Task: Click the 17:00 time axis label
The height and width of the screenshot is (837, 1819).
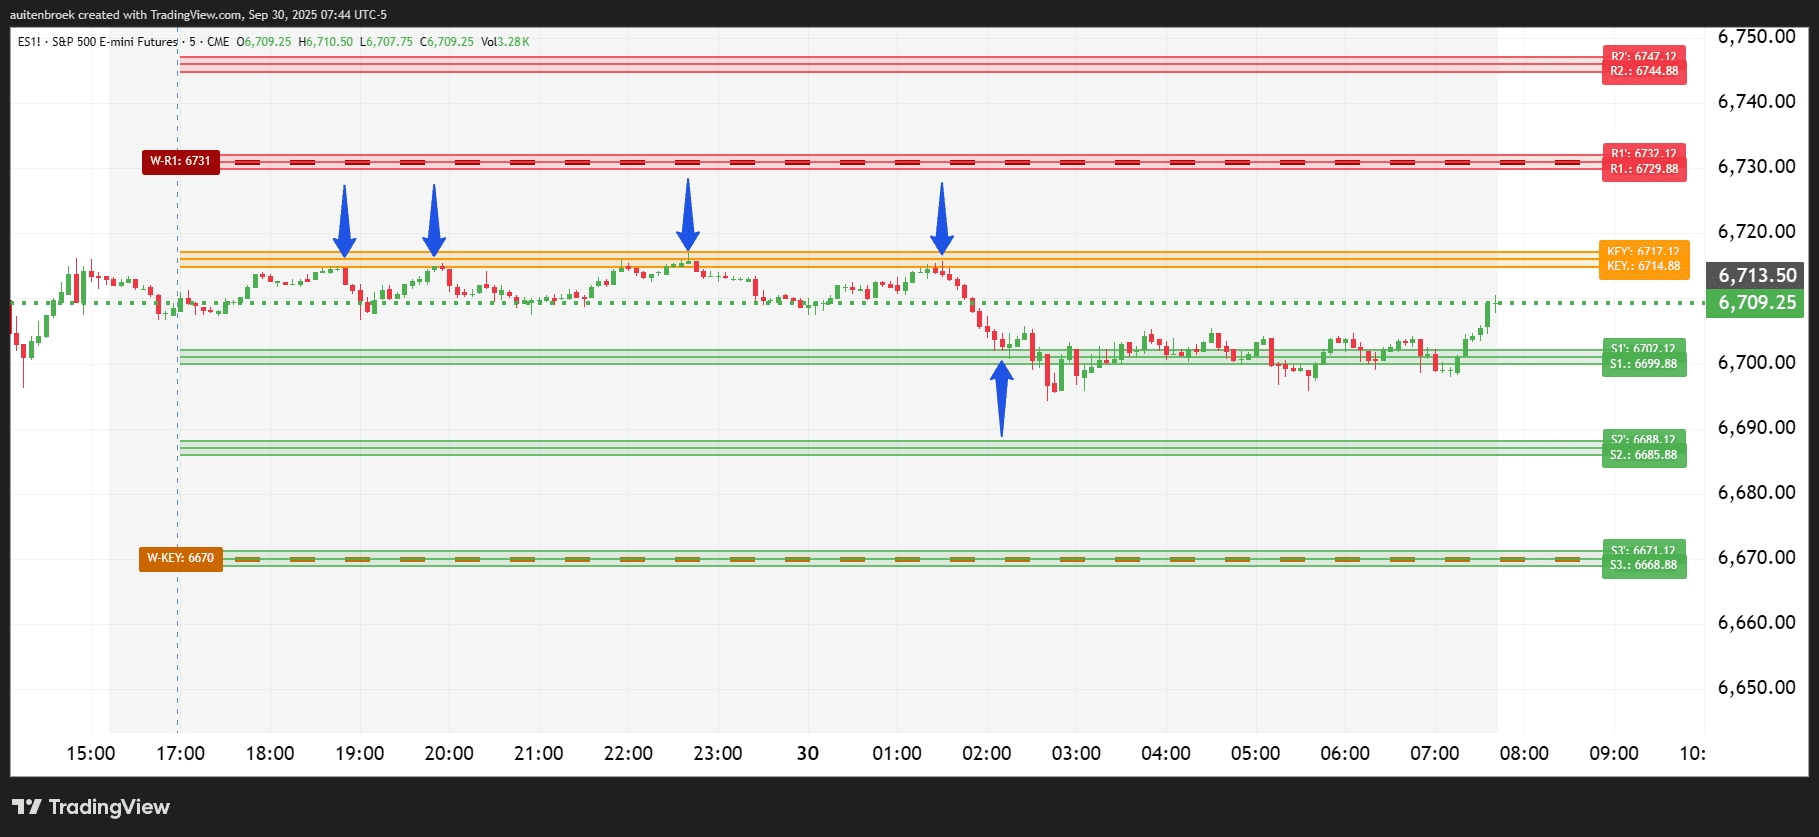Action: tap(180, 753)
